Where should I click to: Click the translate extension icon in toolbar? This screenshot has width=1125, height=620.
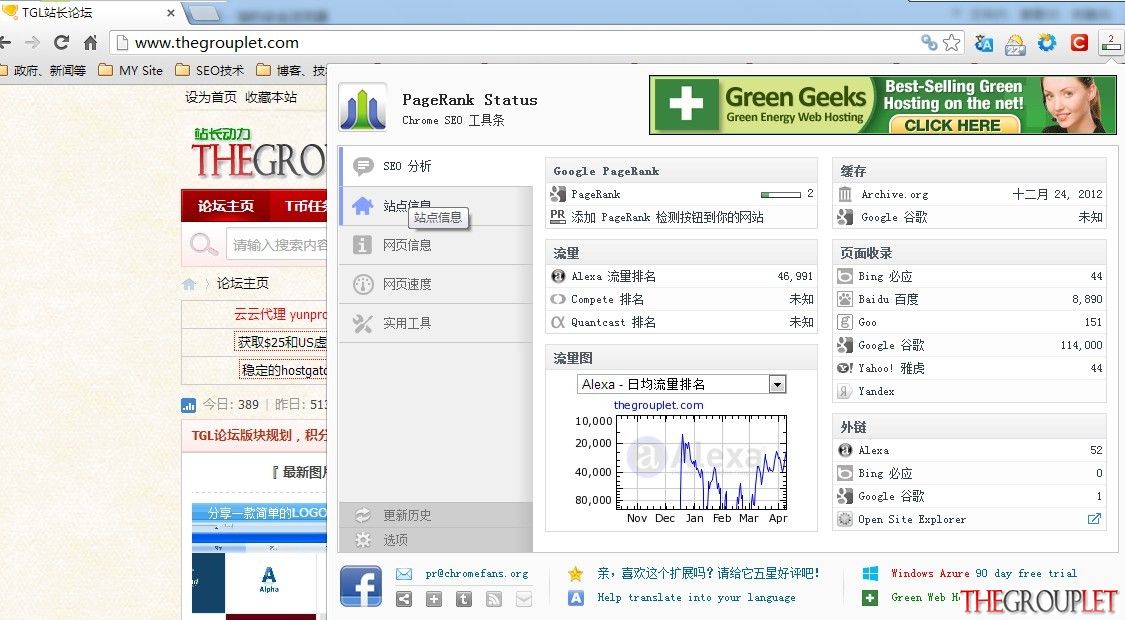pos(984,43)
